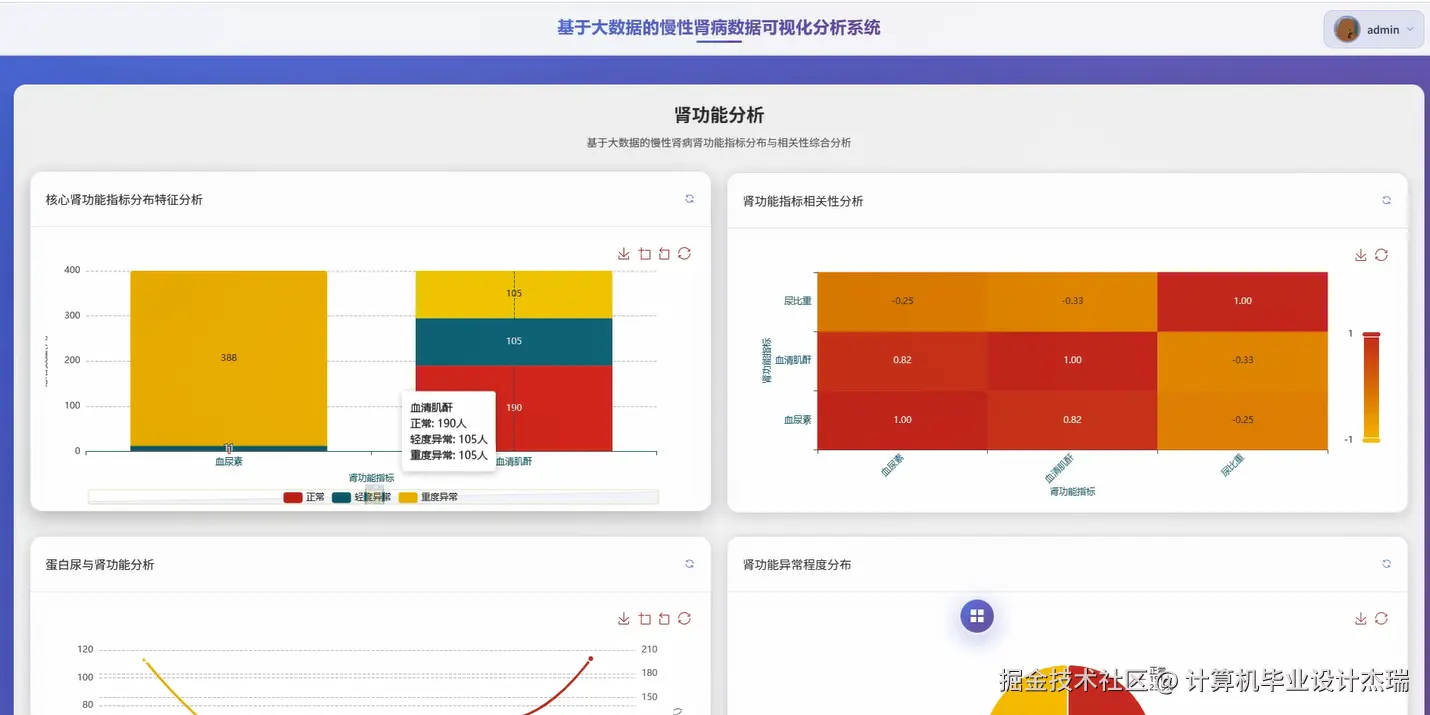Refresh the 蛋白尿与肾功能分析 card
Viewport: 1430px width, 715px height.
pos(689,564)
